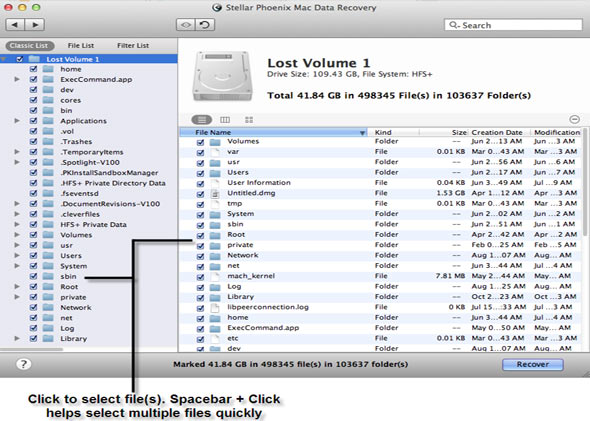Uncheck sidebar sbin checkbox
The height and width of the screenshot is (421, 590).
[33, 276]
